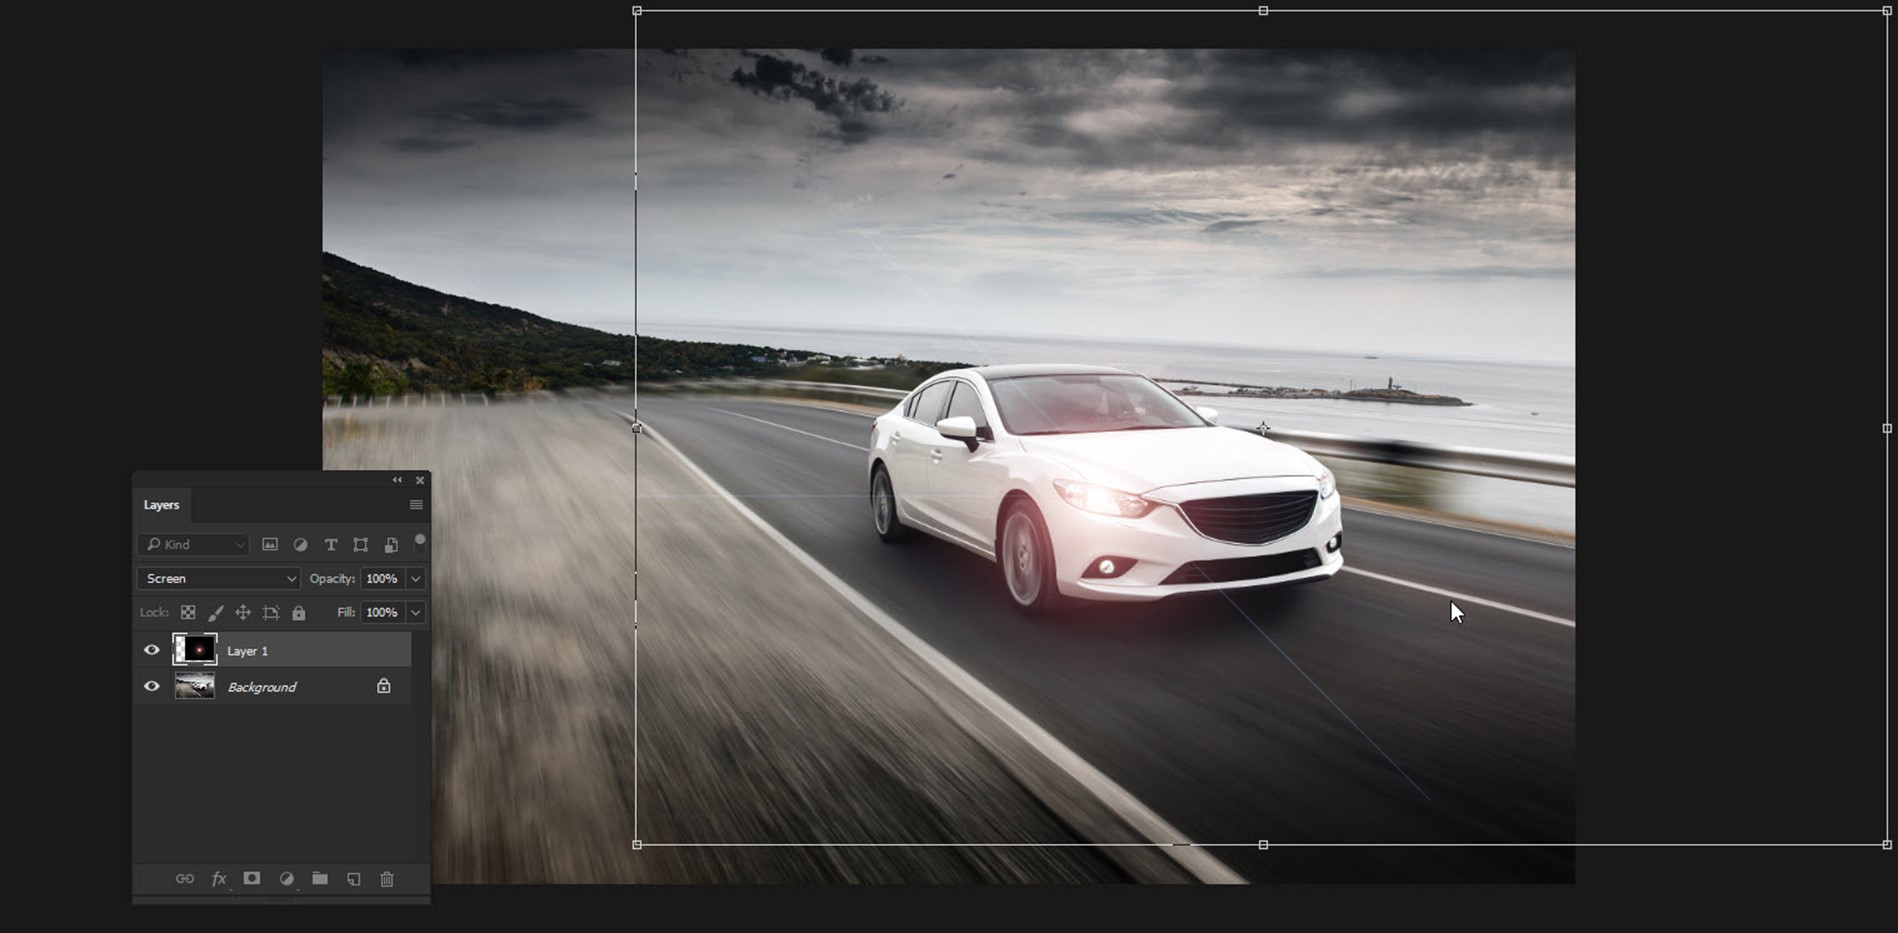The width and height of the screenshot is (1898, 933).
Task: Select Layer 1 thumbnail
Action: tap(195, 650)
